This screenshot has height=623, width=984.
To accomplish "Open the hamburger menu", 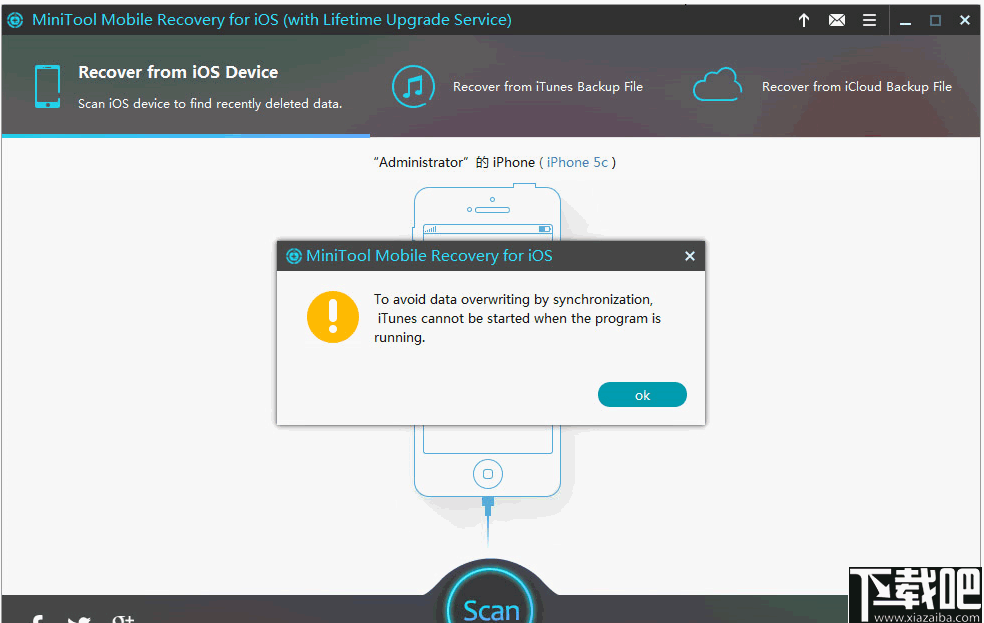I will [869, 19].
